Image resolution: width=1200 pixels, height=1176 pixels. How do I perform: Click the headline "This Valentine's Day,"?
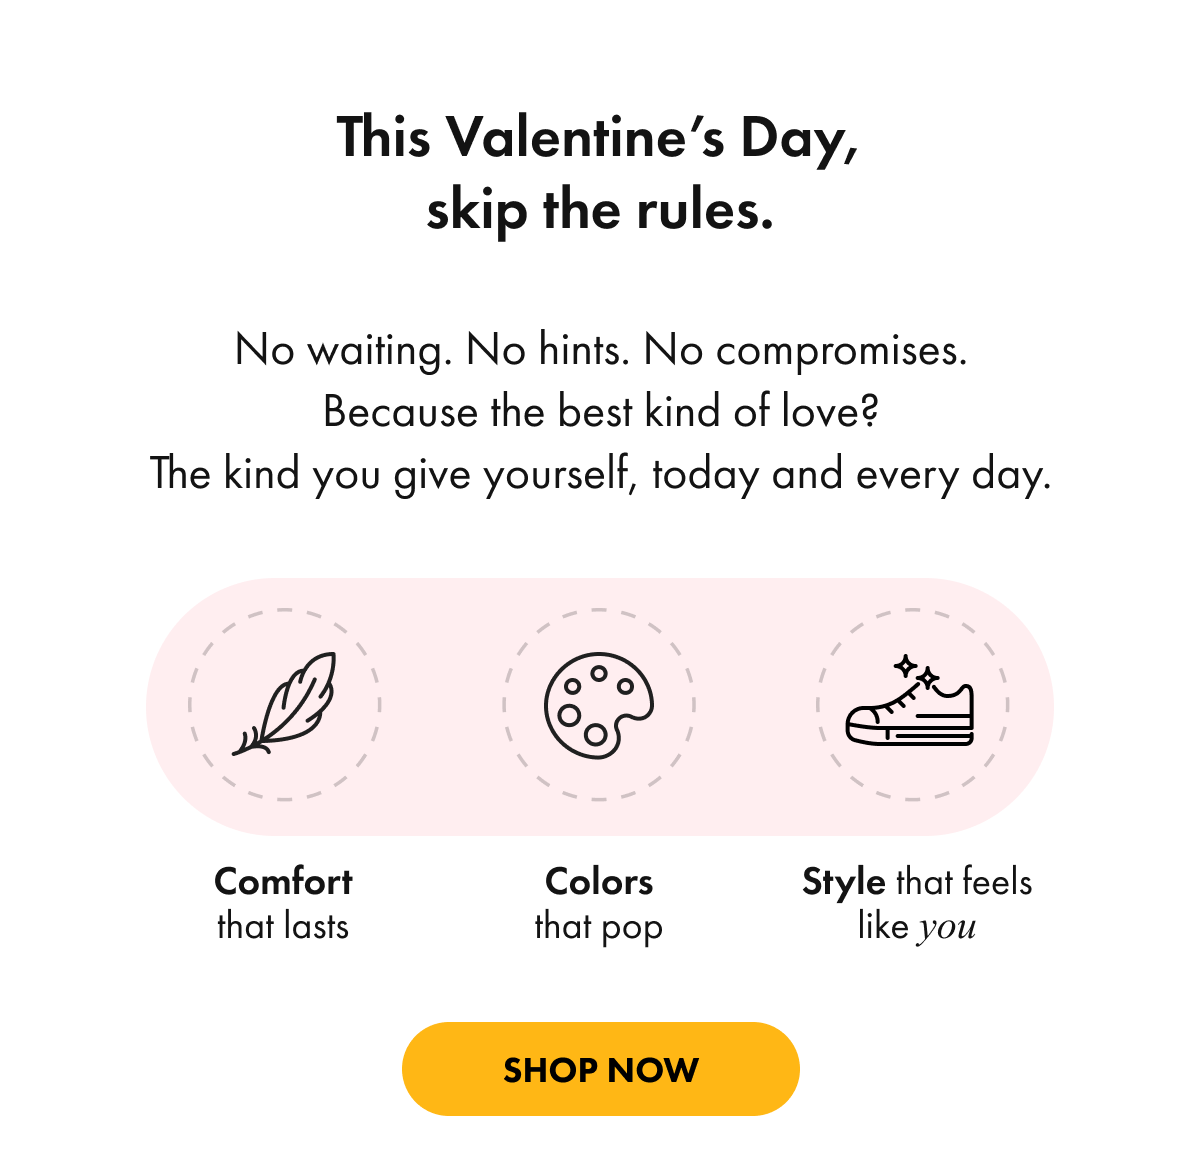pyautogui.click(x=598, y=138)
